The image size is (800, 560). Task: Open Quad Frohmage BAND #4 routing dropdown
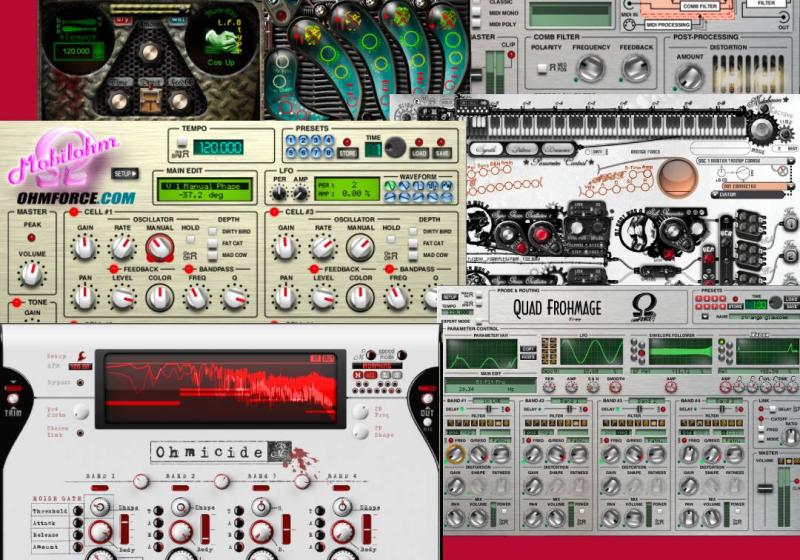coord(724,401)
